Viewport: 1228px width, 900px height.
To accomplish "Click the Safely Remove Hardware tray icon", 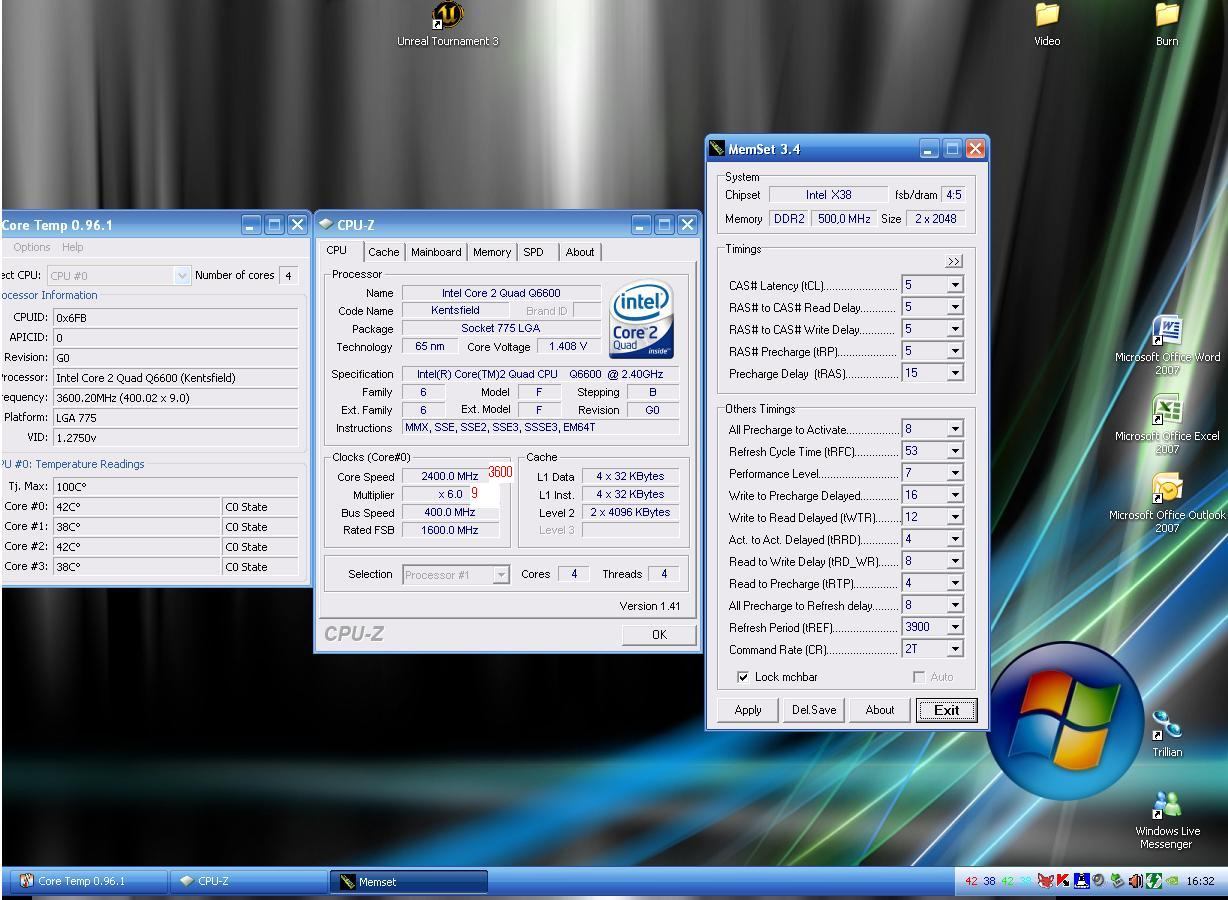I will tap(1117, 881).
